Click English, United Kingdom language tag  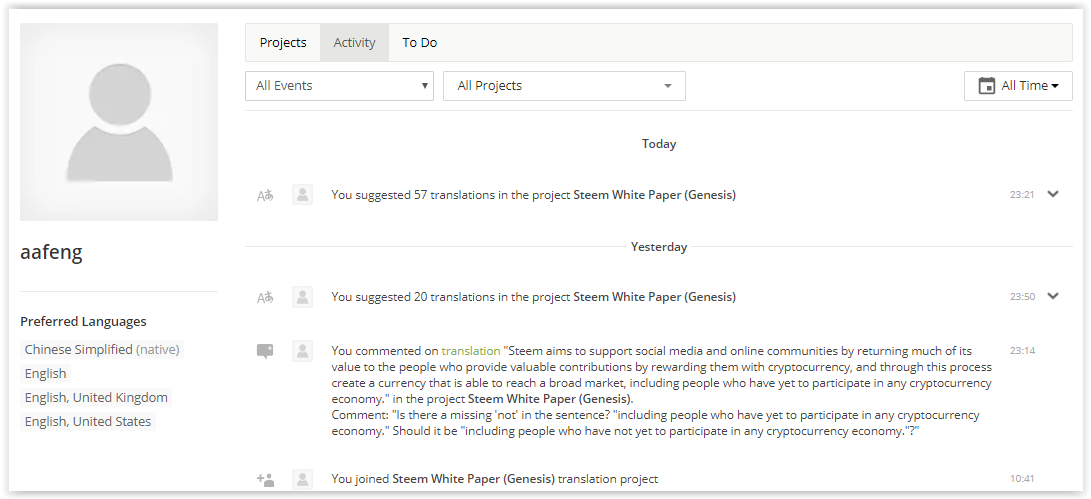pos(96,397)
